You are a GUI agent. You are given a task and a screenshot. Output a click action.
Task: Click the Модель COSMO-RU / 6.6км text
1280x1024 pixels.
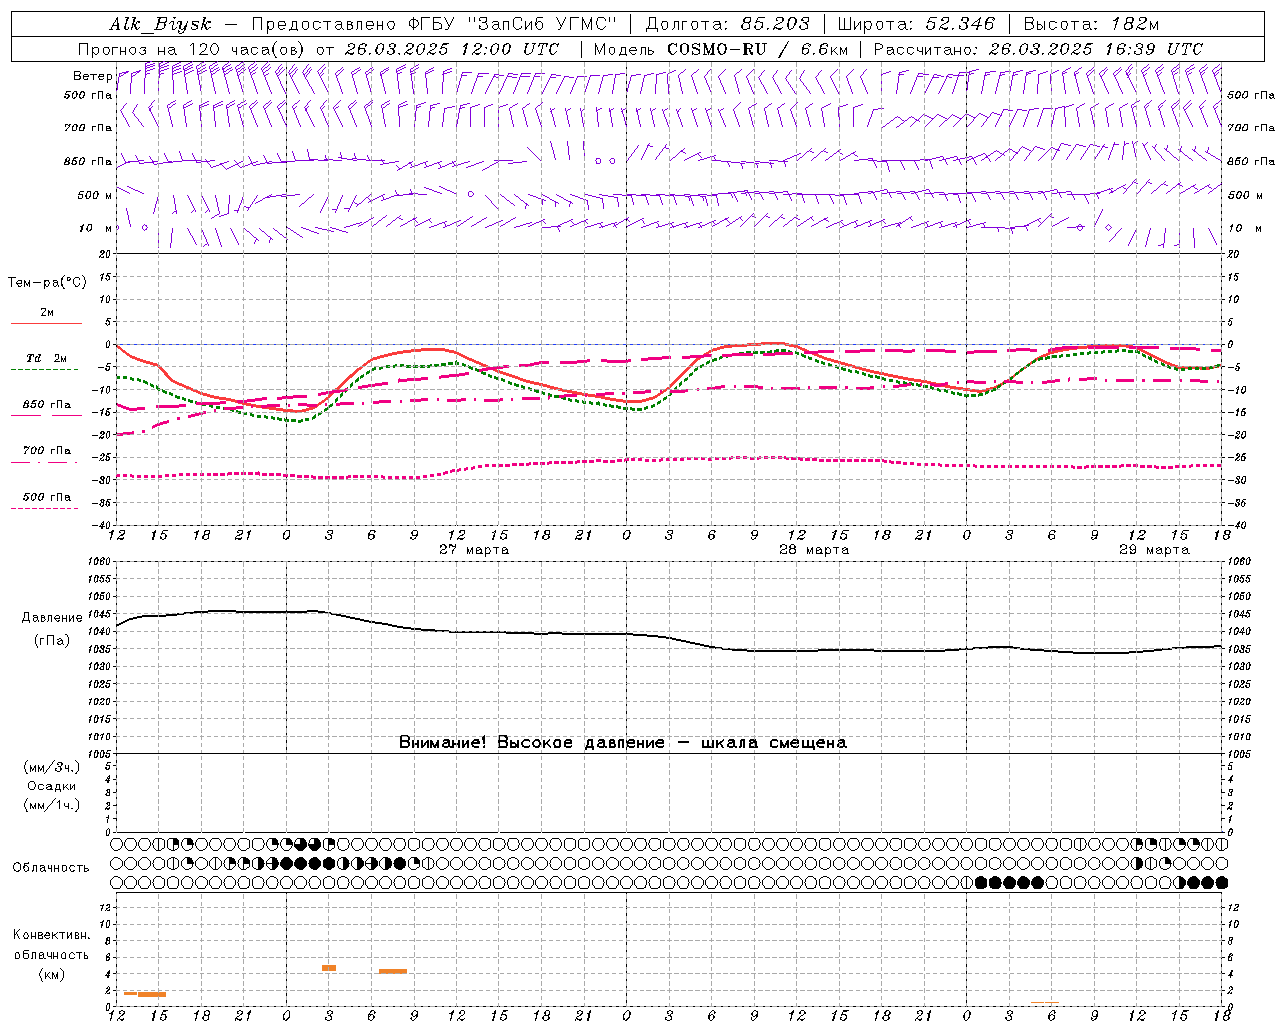[x=720, y=49]
